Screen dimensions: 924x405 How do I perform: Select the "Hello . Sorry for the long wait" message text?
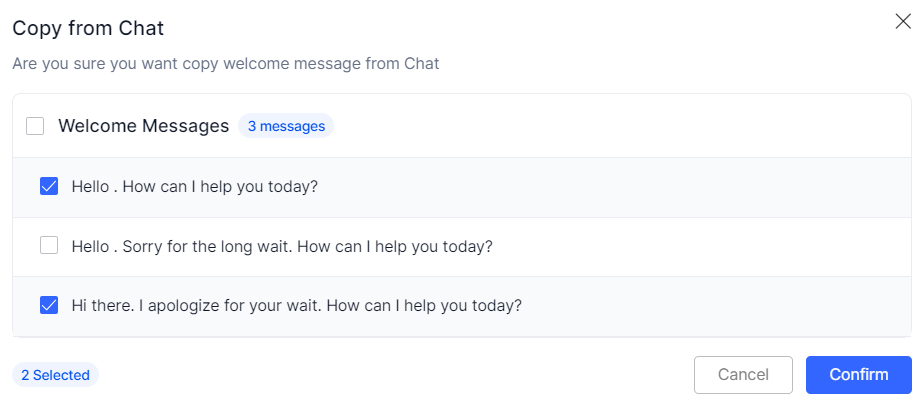point(282,245)
